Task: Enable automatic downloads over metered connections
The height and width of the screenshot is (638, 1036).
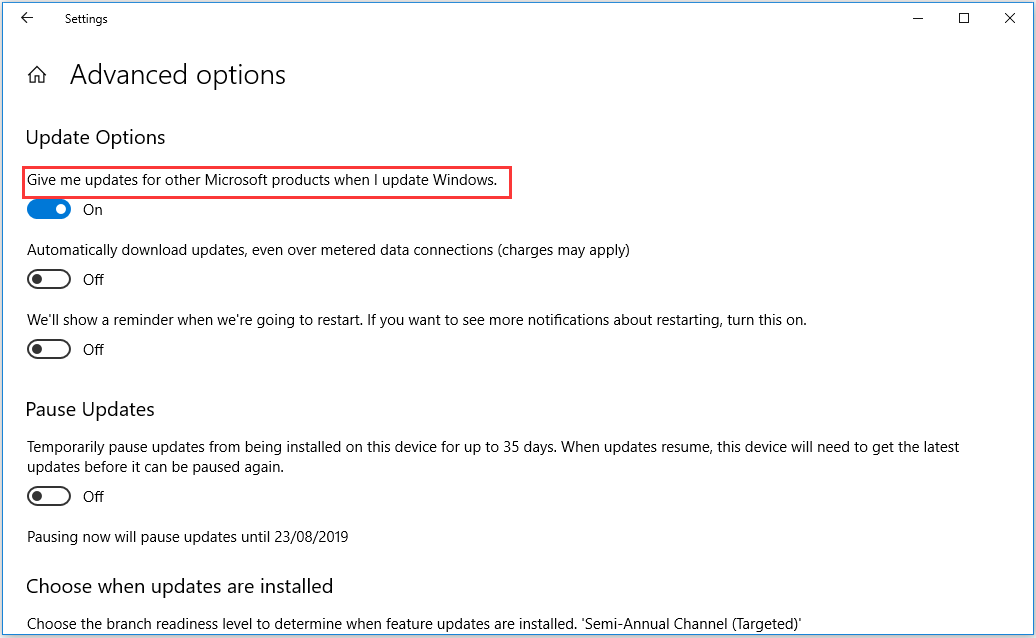Action: point(49,279)
